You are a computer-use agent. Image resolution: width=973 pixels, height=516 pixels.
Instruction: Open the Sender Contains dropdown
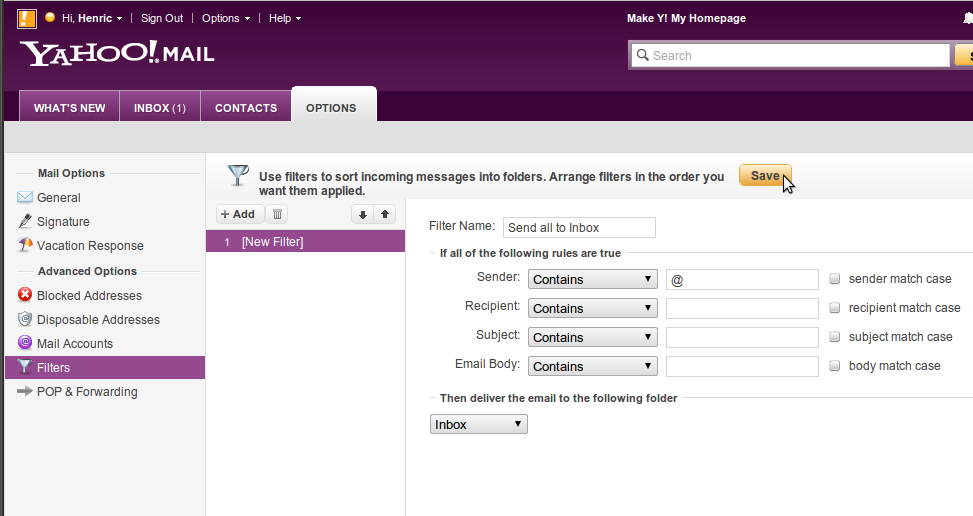tap(593, 279)
